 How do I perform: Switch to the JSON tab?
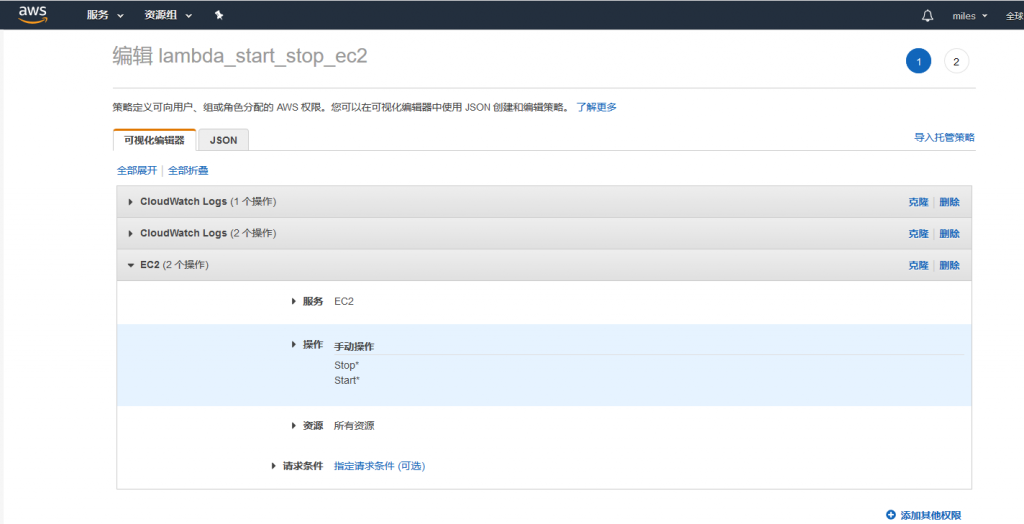click(x=223, y=141)
